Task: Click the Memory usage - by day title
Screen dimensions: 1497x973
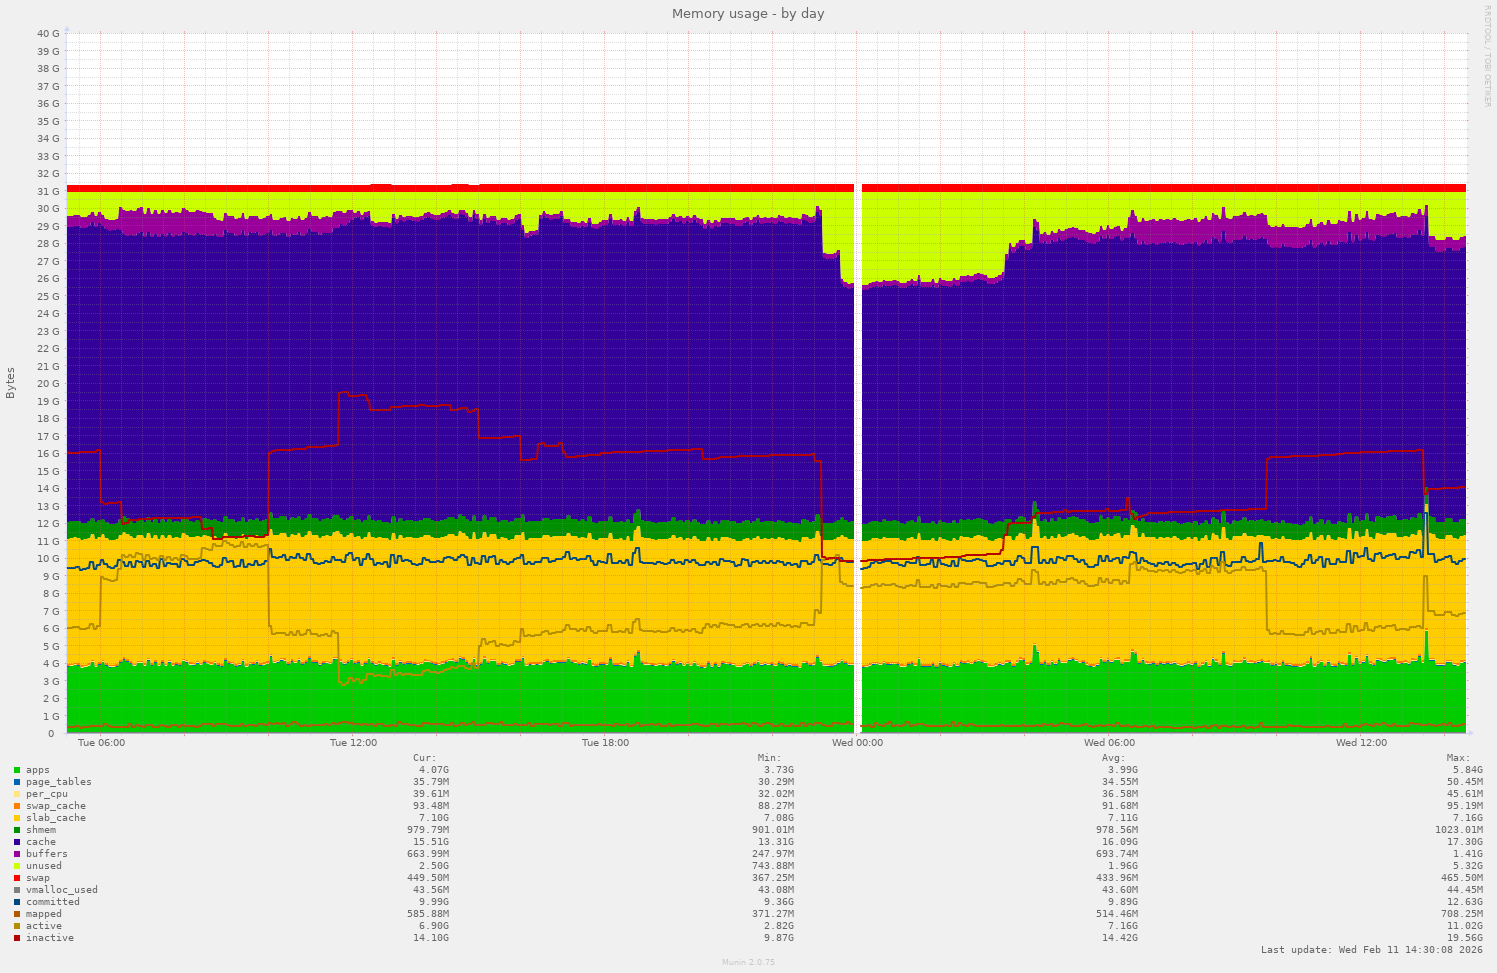Action: tap(748, 14)
